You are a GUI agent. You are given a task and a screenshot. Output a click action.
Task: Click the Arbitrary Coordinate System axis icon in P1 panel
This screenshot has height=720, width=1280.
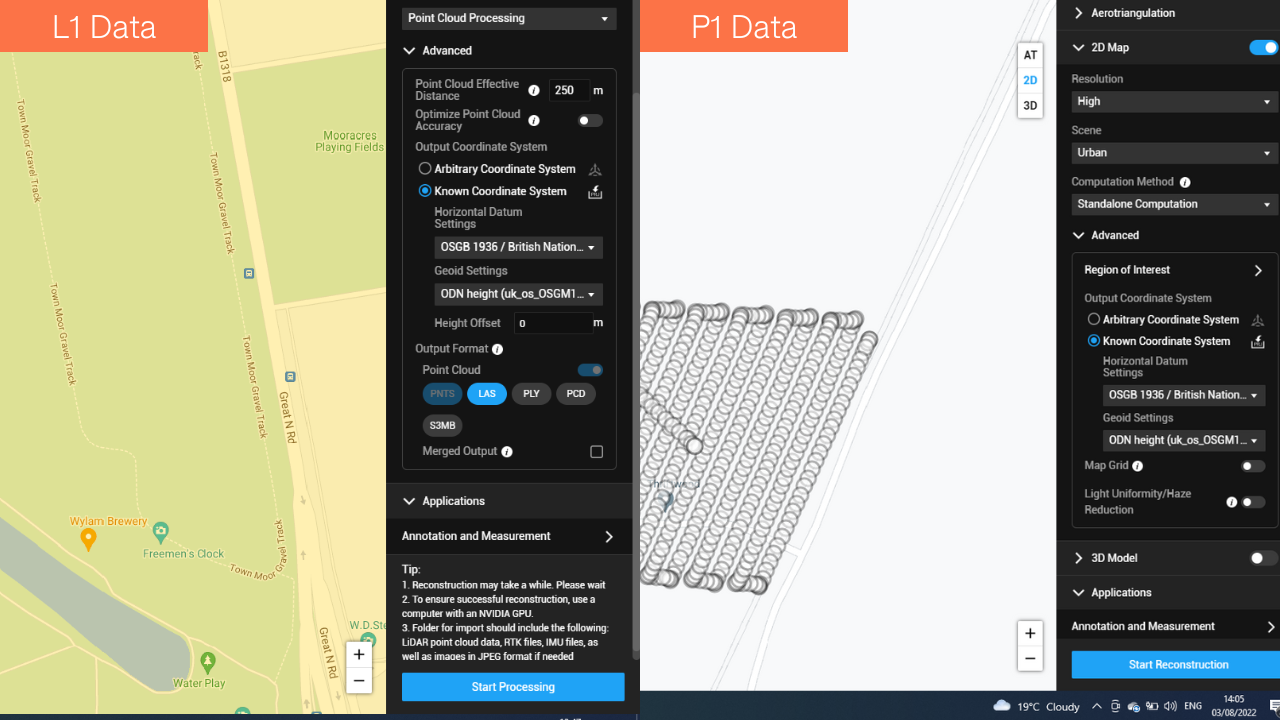tap(1258, 320)
